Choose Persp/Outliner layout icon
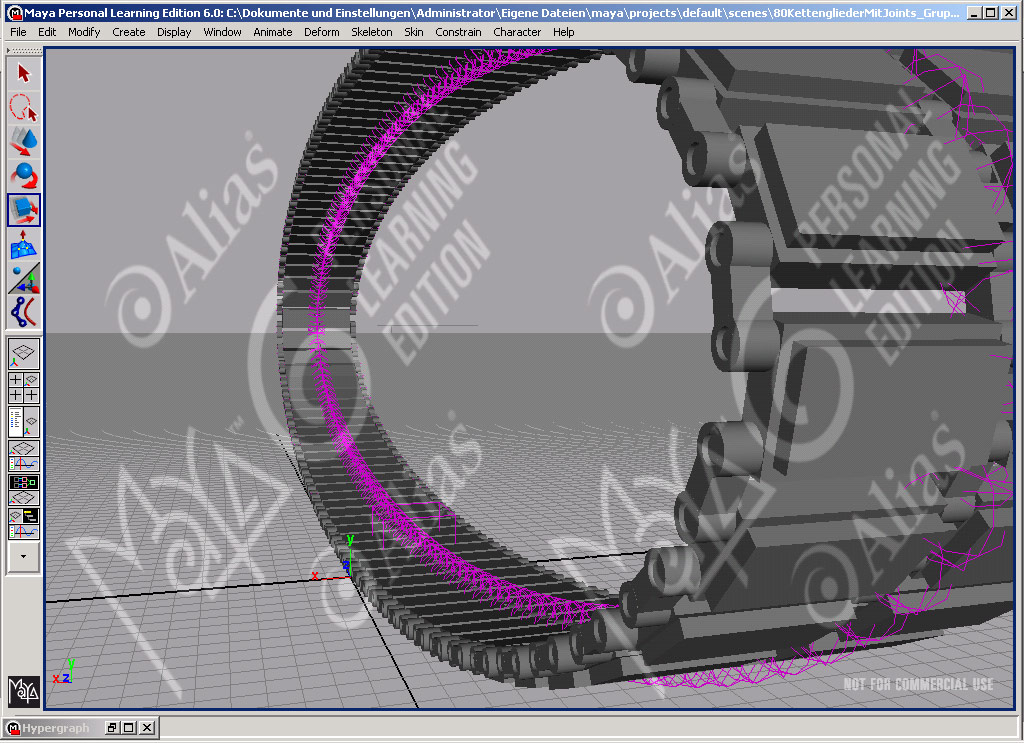This screenshot has width=1024, height=743. point(24,421)
